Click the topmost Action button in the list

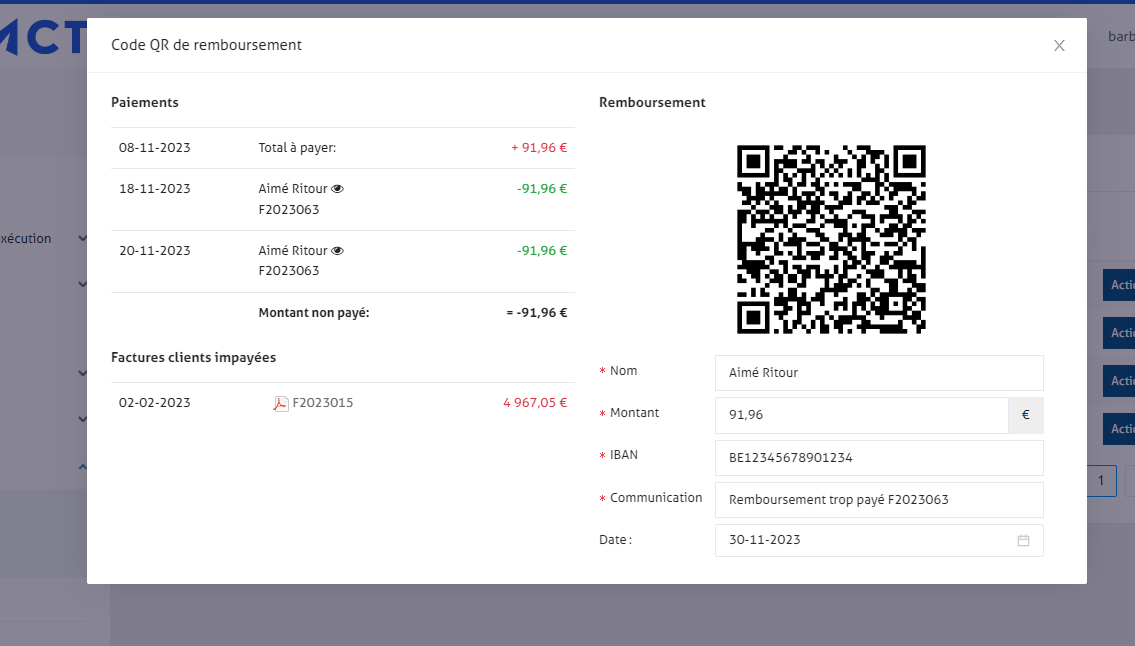click(x=1120, y=285)
